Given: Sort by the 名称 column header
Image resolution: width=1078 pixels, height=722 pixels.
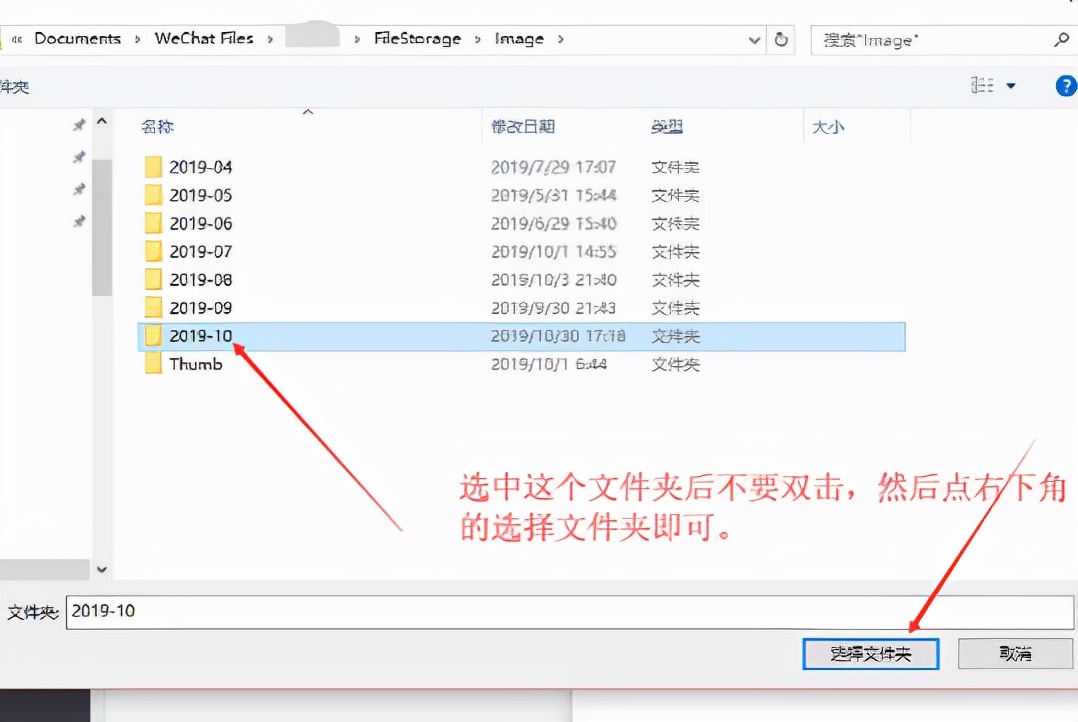Looking at the screenshot, I should (x=157, y=127).
